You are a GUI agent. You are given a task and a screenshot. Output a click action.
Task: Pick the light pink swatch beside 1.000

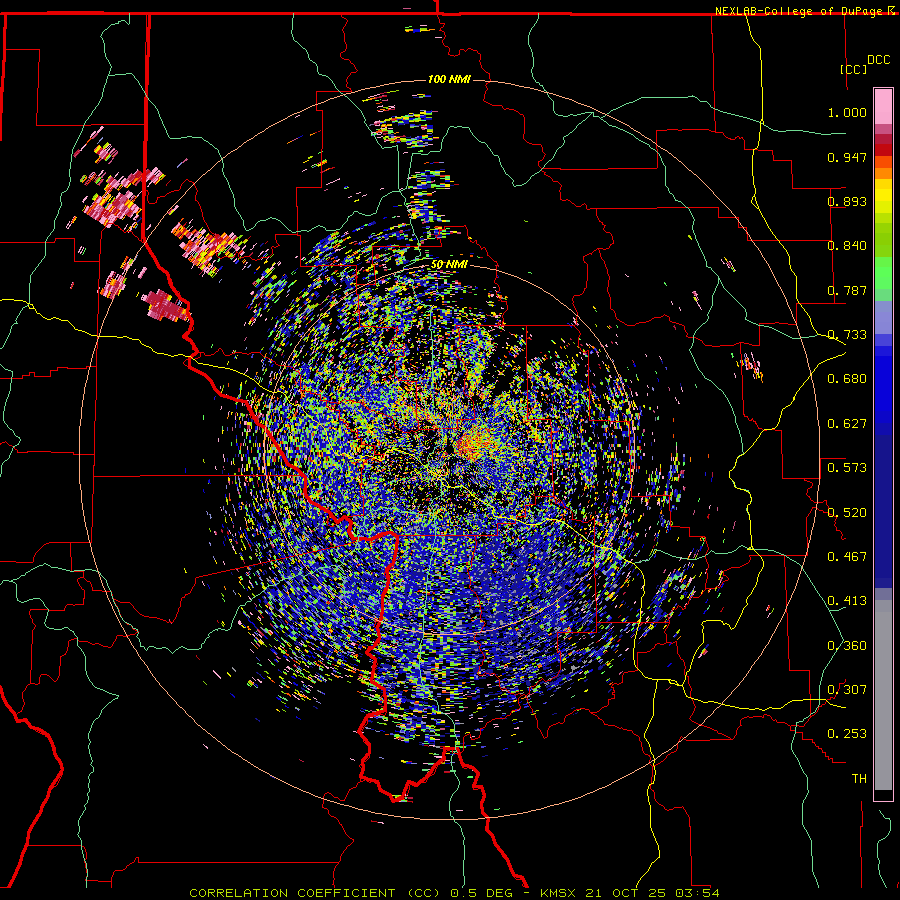tap(883, 107)
